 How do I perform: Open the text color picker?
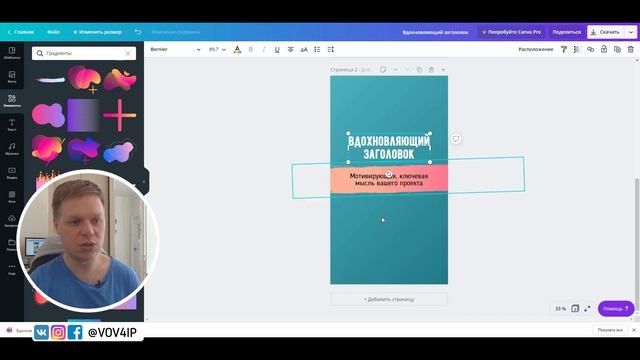click(x=237, y=49)
